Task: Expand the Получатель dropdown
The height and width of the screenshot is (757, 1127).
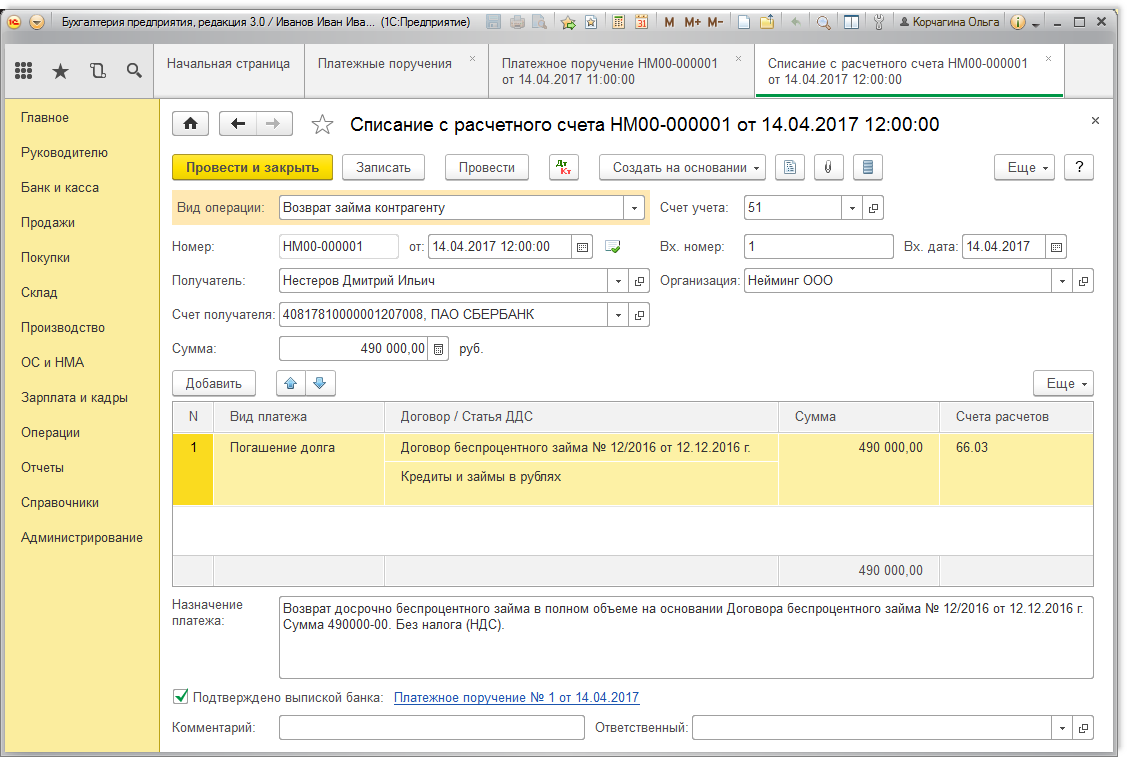Action: coord(618,281)
